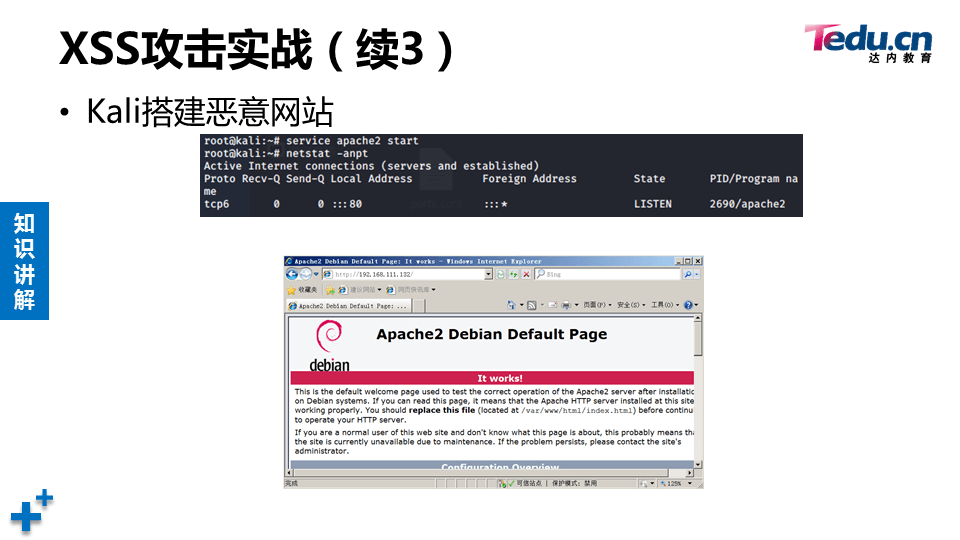Open the 工具(O) tools menu

[x=665, y=305]
